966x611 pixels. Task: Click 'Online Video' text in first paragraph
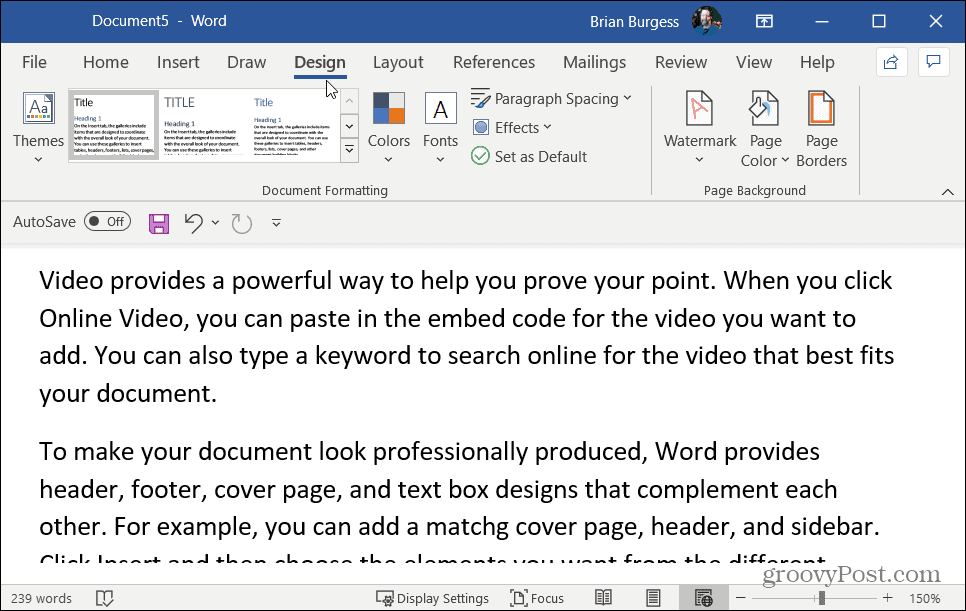pyautogui.click(x=111, y=318)
